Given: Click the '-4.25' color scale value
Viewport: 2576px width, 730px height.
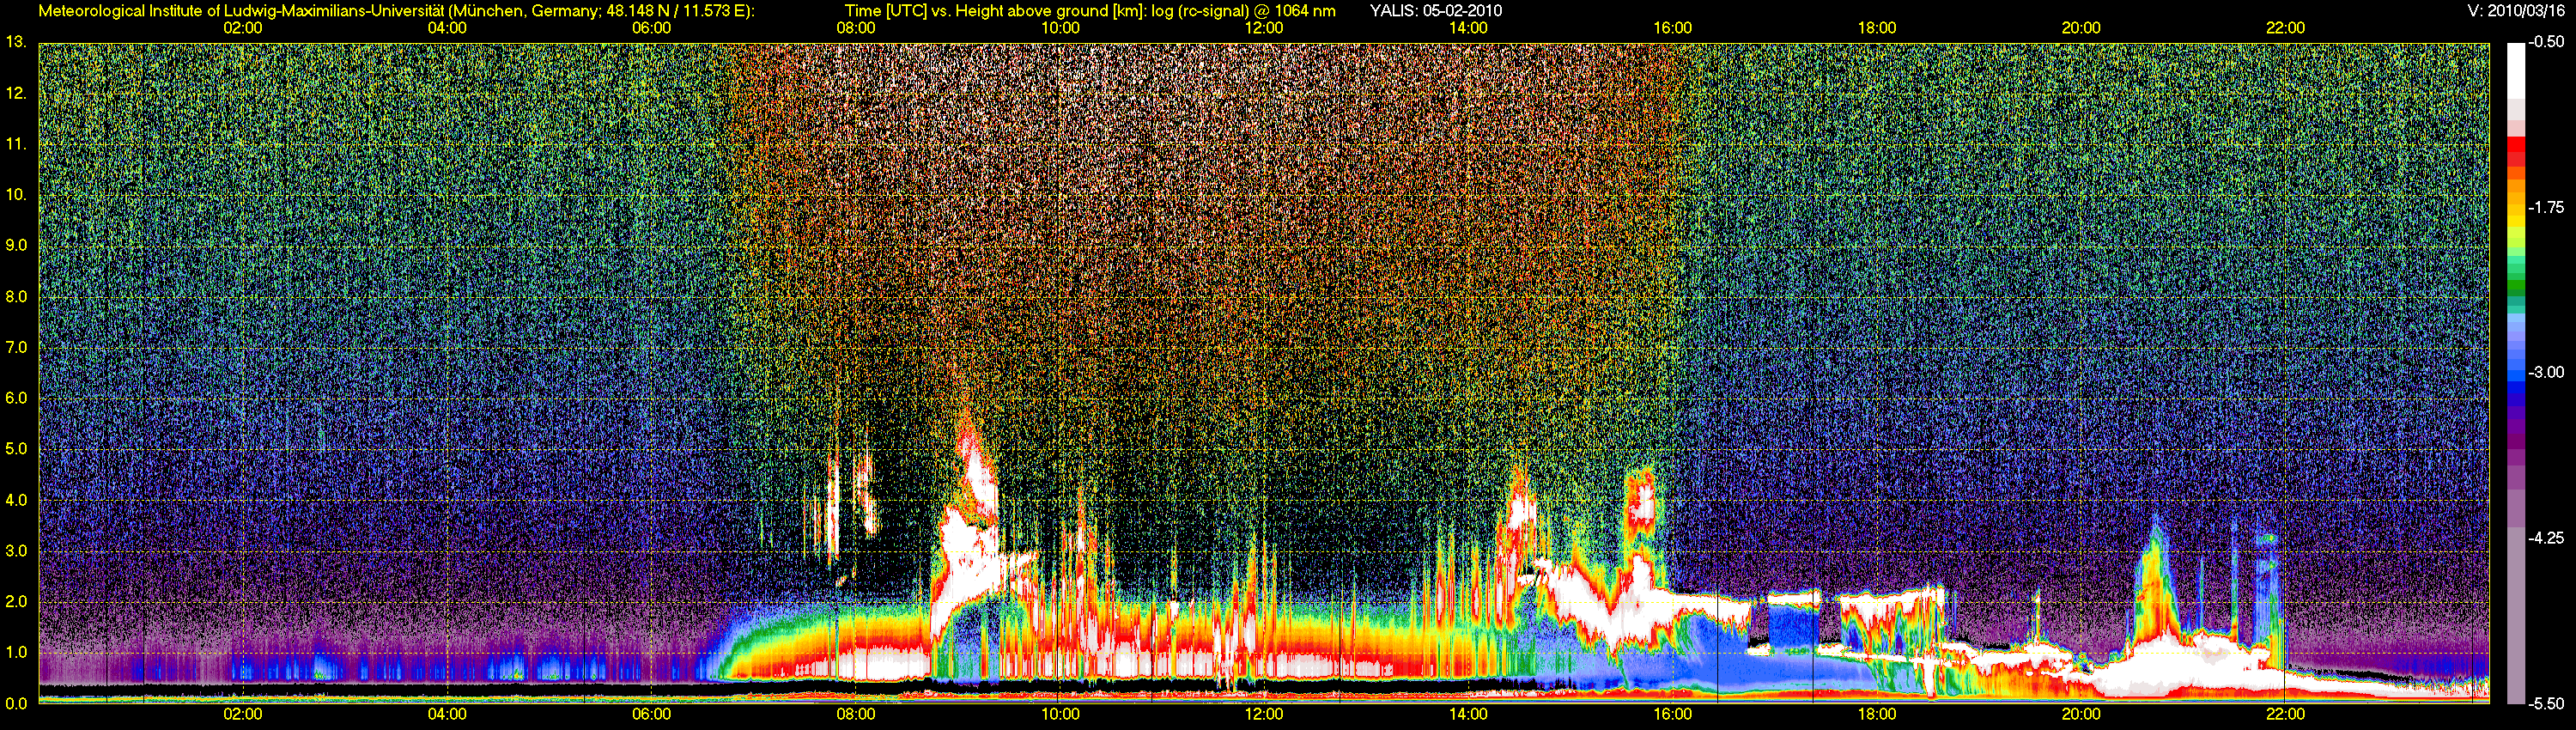Looking at the screenshot, I should click(x=2547, y=538).
